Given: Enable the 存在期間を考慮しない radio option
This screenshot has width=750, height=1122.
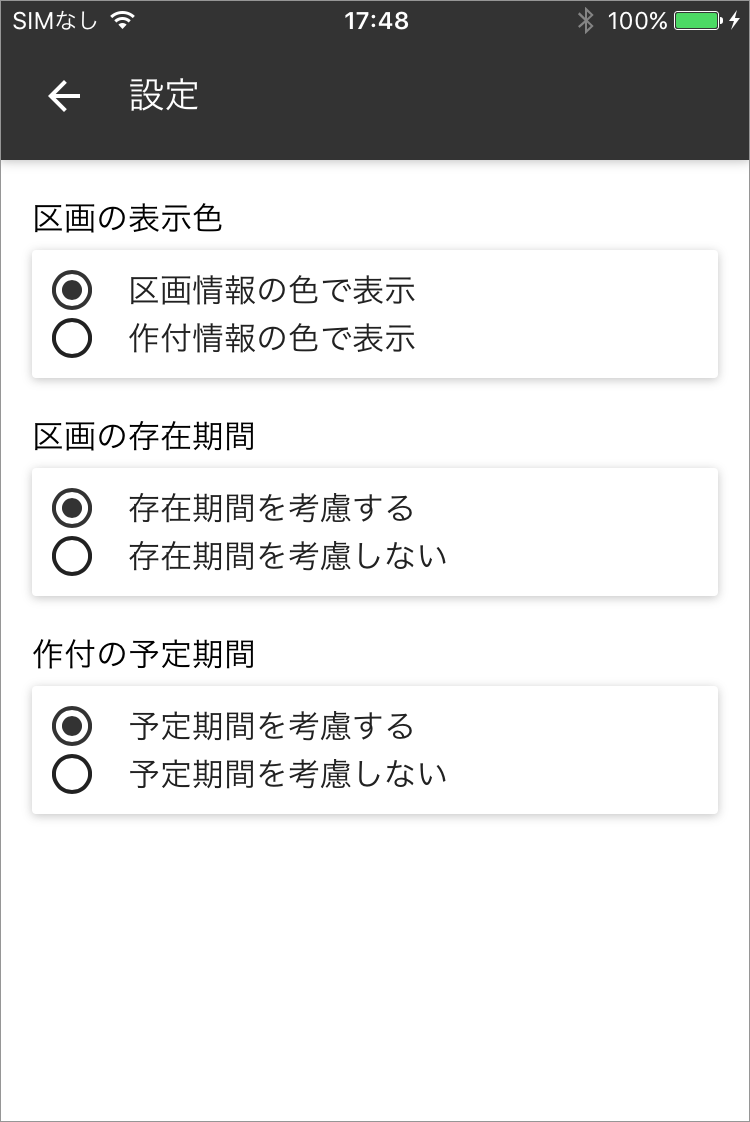Looking at the screenshot, I should click(x=72, y=556).
